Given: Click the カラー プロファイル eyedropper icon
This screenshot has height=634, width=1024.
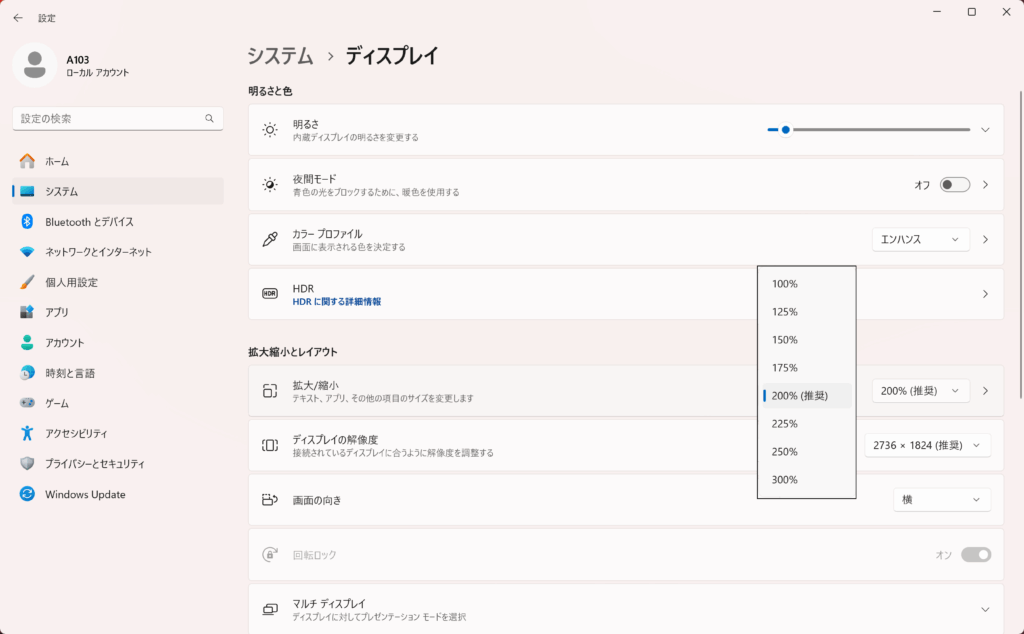Looking at the screenshot, I should (x=270, y=239).
